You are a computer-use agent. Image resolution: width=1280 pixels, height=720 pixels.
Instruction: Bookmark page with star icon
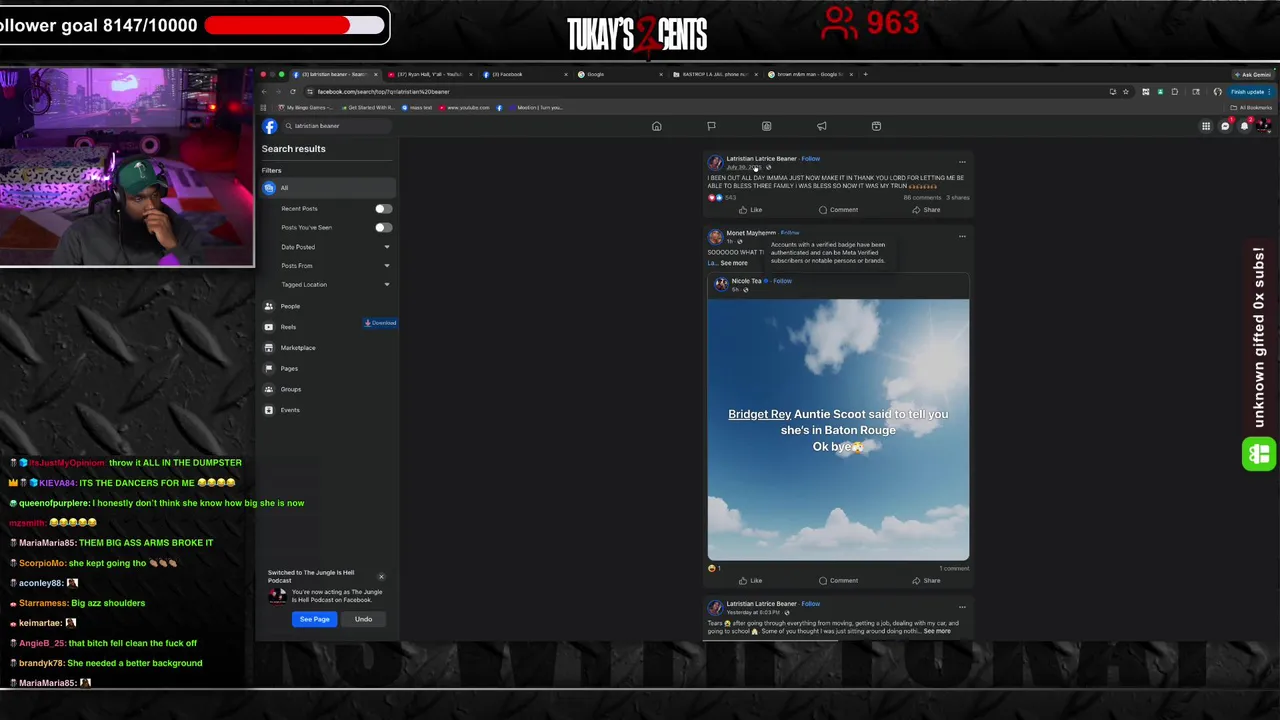pos(1126,92)
